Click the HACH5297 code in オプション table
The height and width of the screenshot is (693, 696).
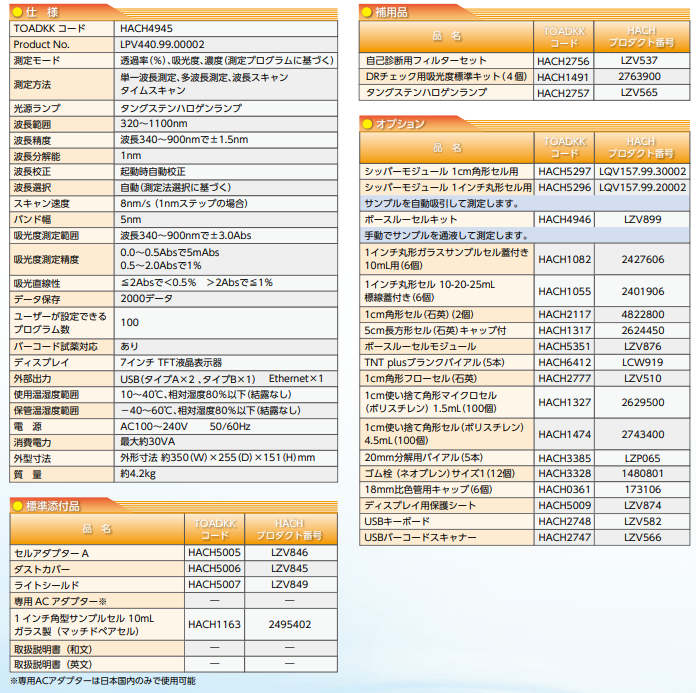pos(563,172)
